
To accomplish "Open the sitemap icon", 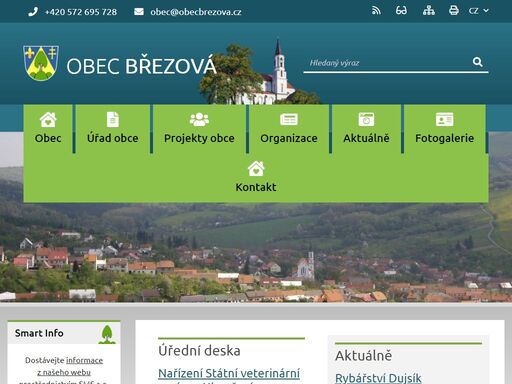I will click(x=429, y=11).
